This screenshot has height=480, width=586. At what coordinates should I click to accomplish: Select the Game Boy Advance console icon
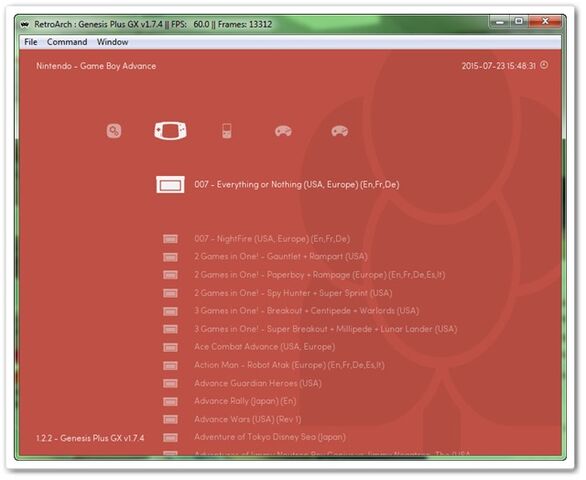click(x=170, y=131)
